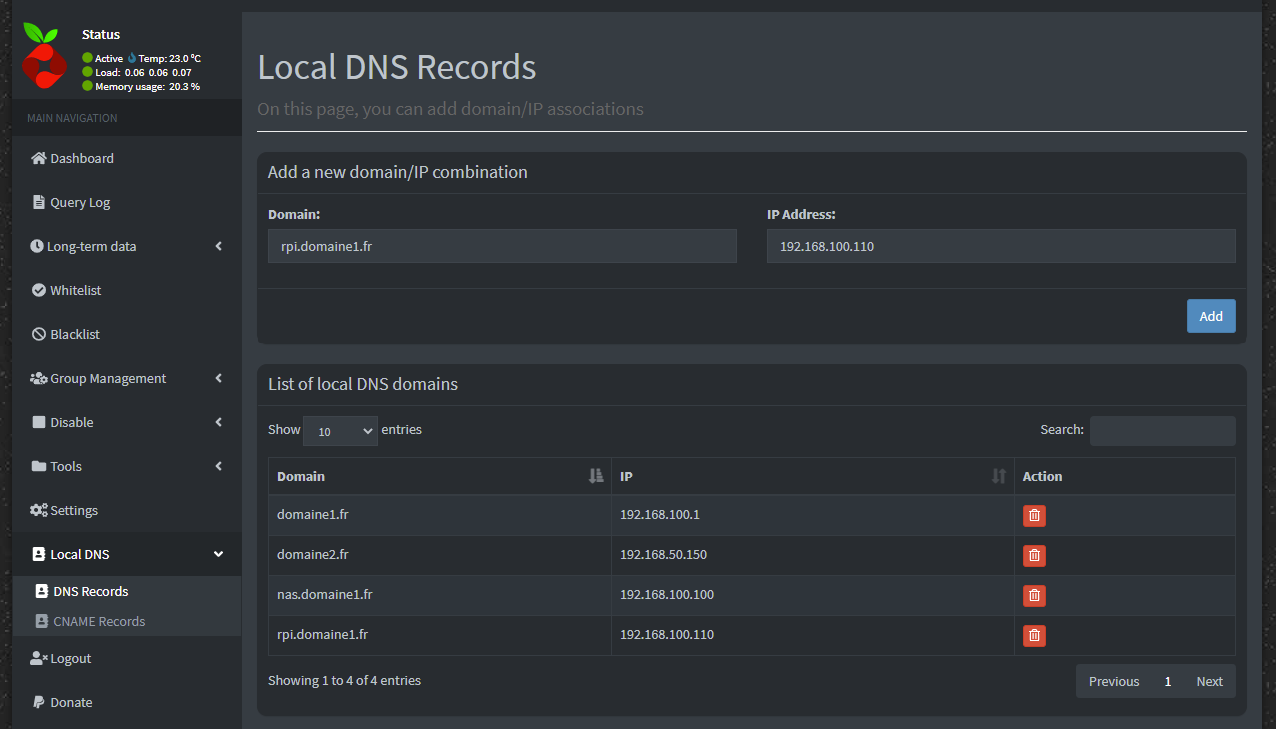Remove the nas.domaine1.fr record via trash icon
Viewport: 1276px width, 729px height.
click(1034, 596)
